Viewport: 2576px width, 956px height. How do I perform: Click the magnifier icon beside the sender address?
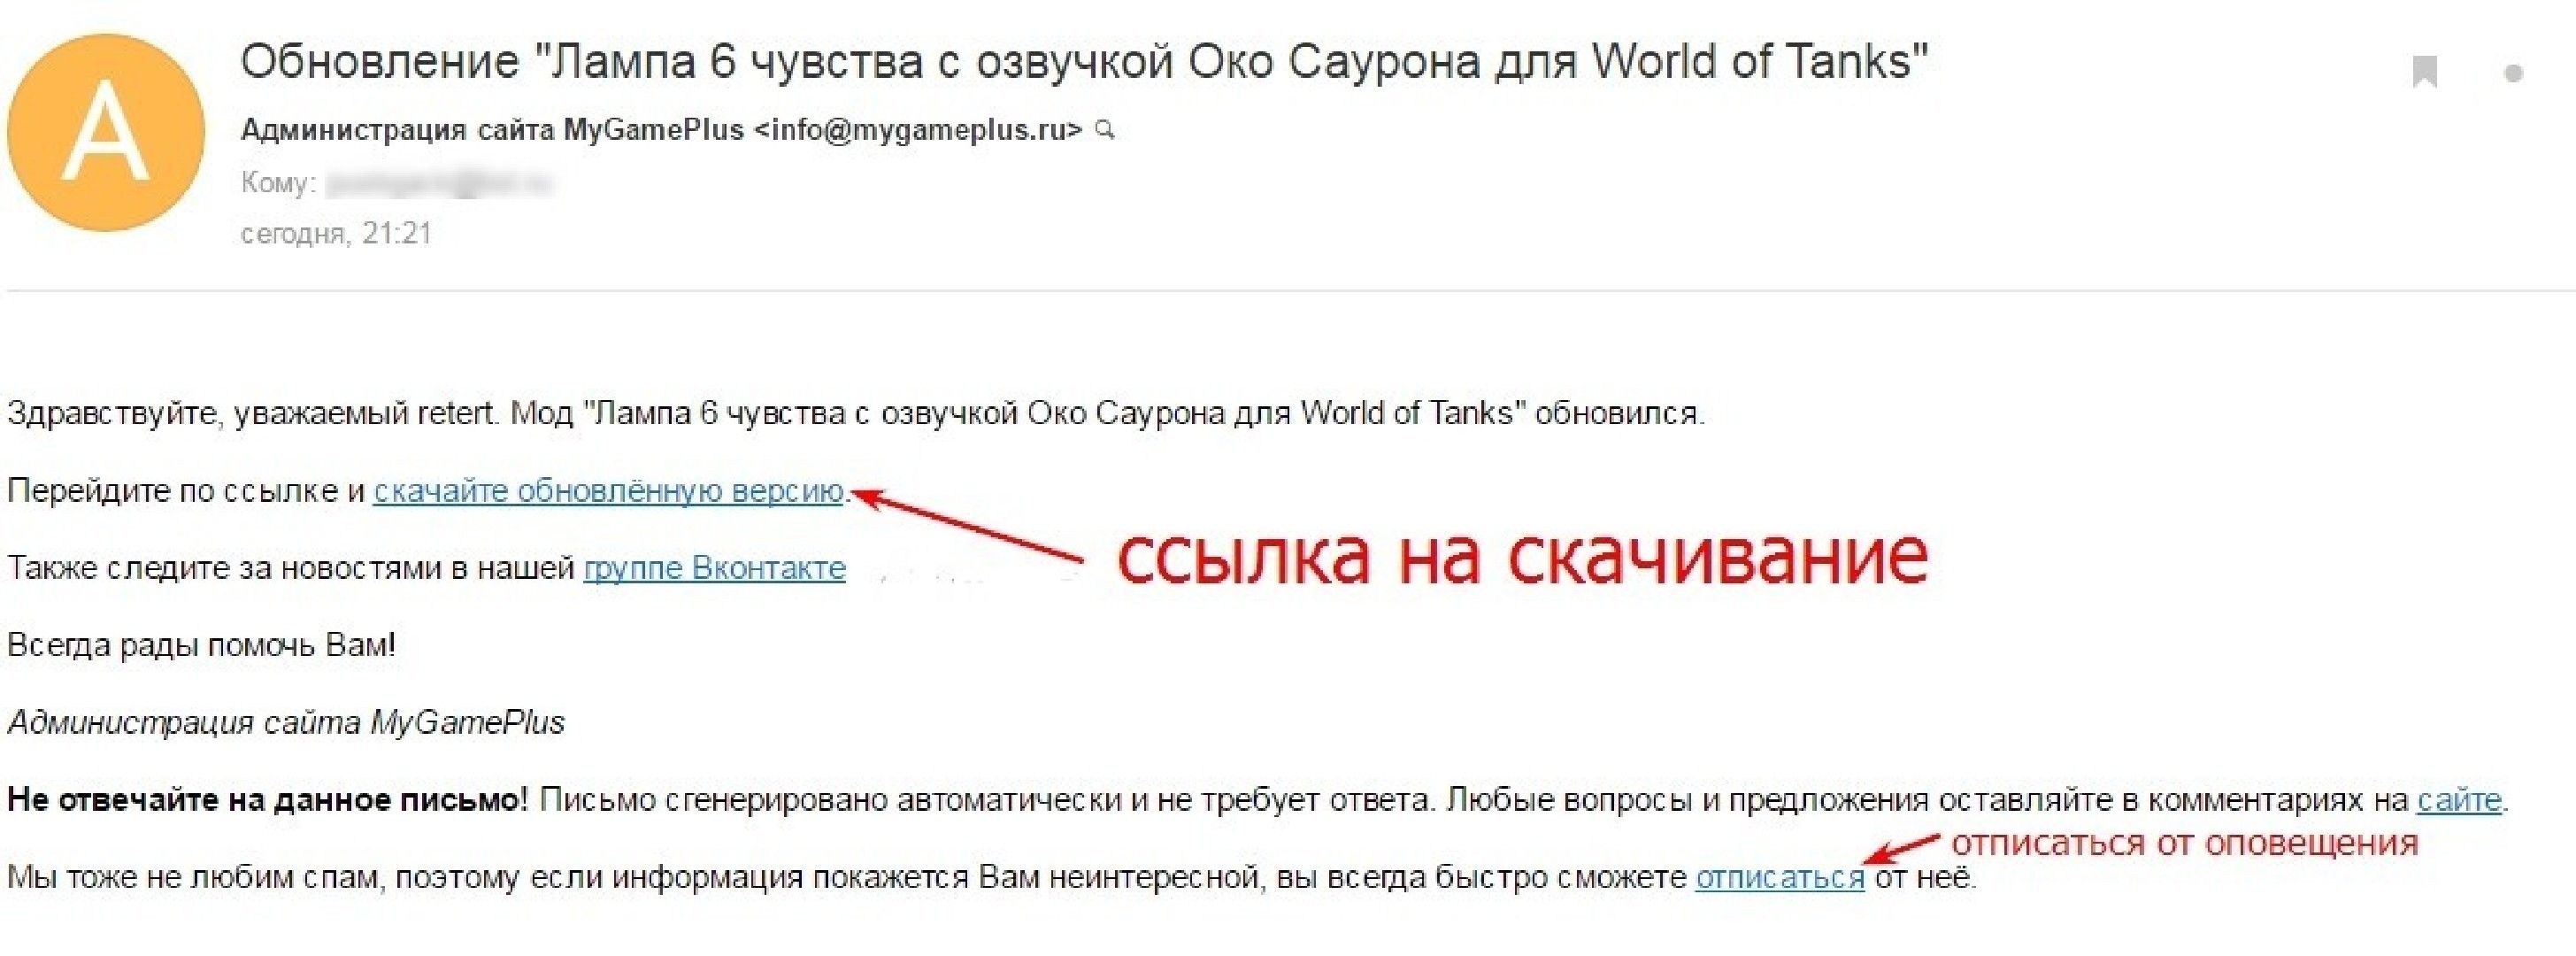pyautogui.click(x=1105, y=130)
